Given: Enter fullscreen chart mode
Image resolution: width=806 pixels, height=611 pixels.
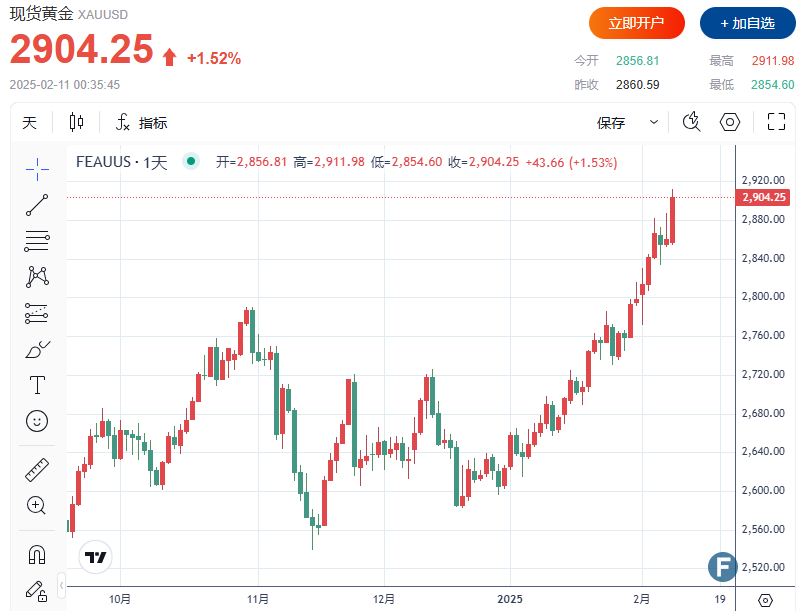Looking at the screenshot, I should coord(776,123).
